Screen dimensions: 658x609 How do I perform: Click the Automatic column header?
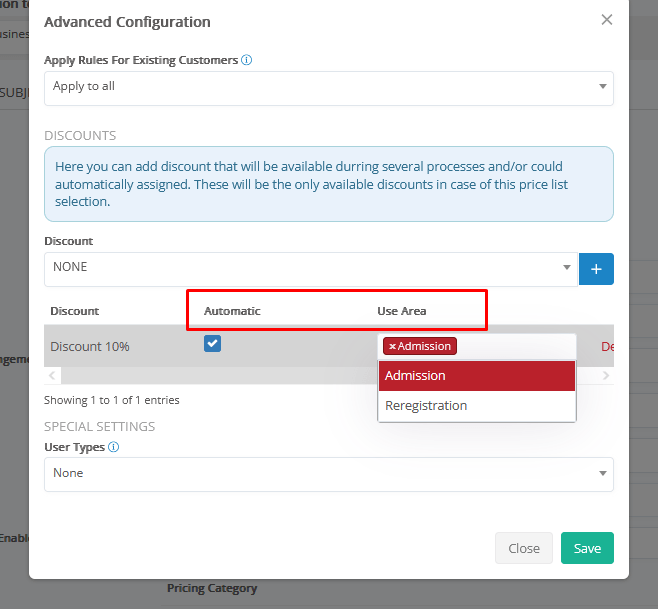click(x=232, y=311)
